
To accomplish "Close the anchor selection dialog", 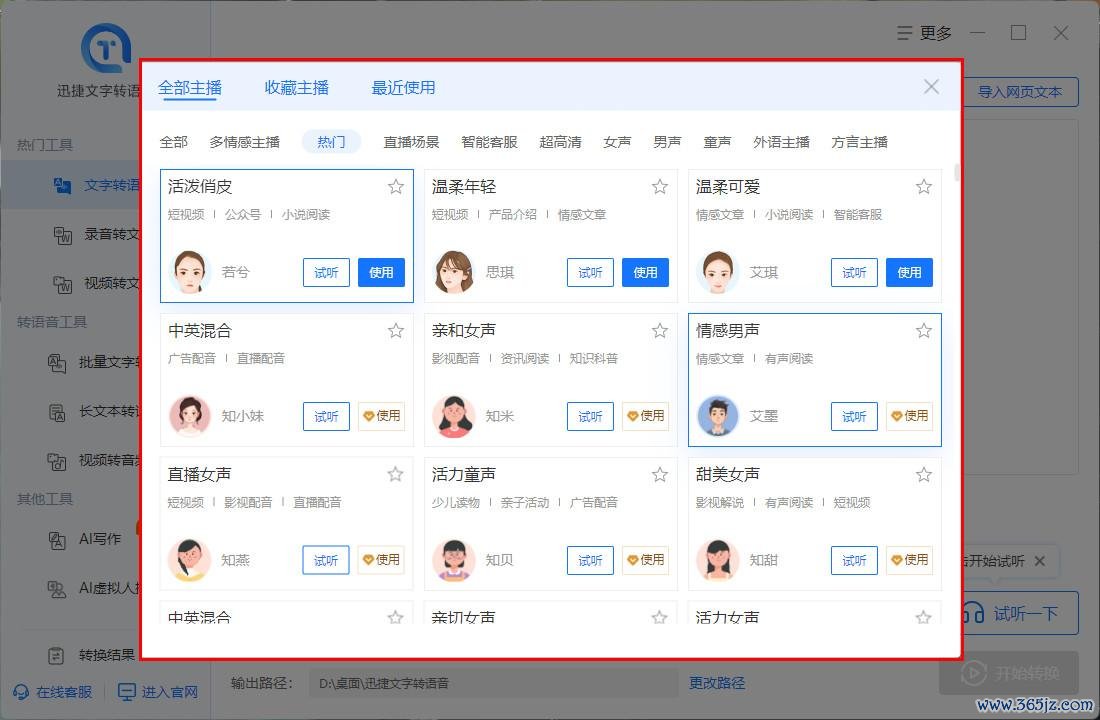I will pyautogui.click(x=931, y=87).
